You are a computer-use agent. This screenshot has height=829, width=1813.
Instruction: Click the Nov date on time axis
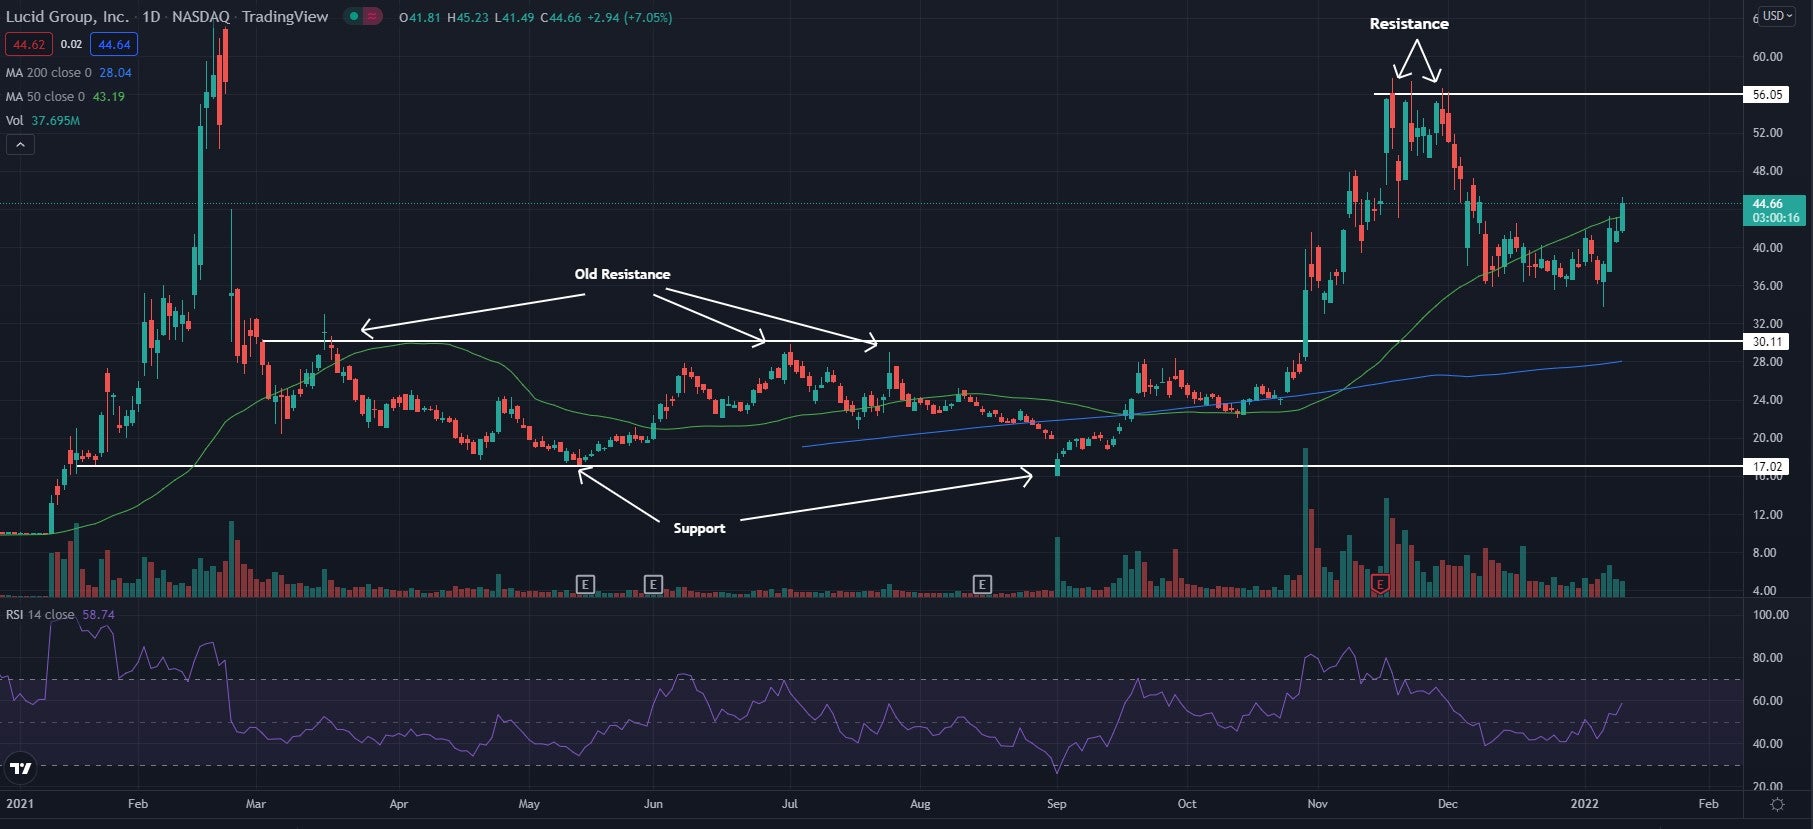pos(1318,804)
